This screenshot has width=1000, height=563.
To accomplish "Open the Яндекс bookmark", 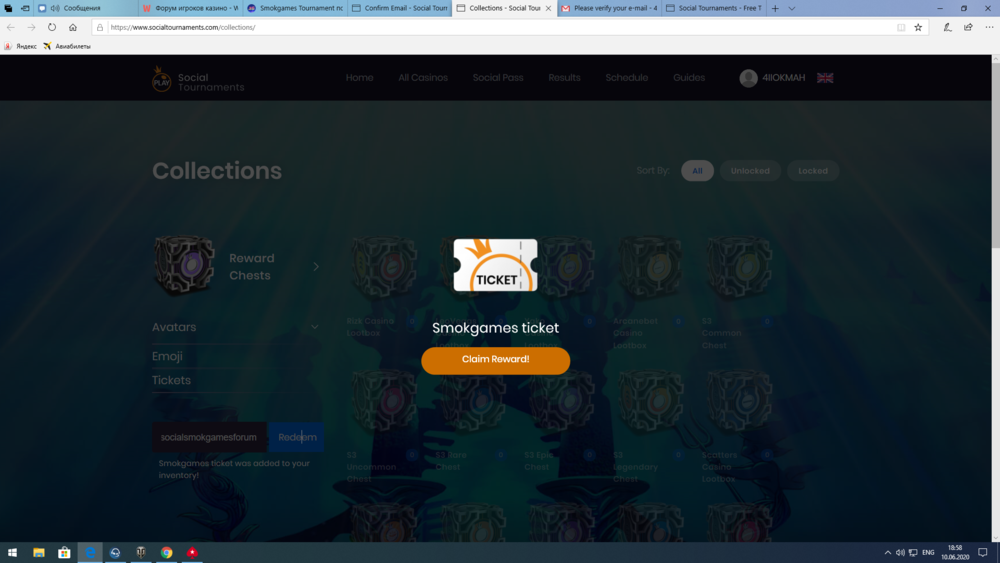I will (x=20, y=46).
